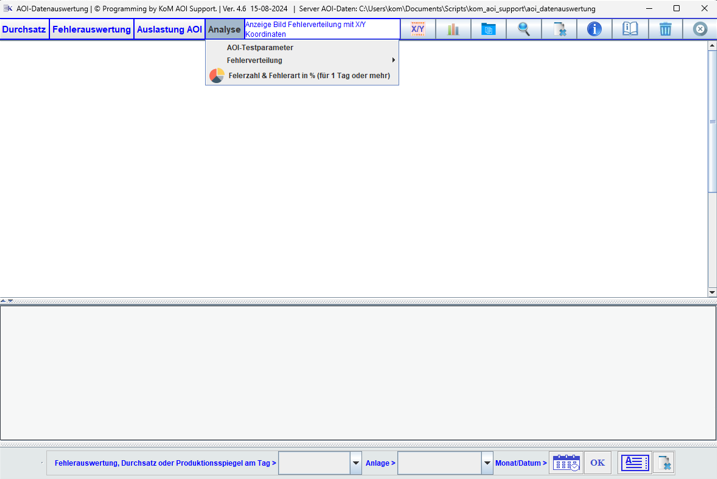The width and height of the screenshot is (717, 479).
Task: Select AOI-Testparameter menu entry
Action: [x=302, y=48]
